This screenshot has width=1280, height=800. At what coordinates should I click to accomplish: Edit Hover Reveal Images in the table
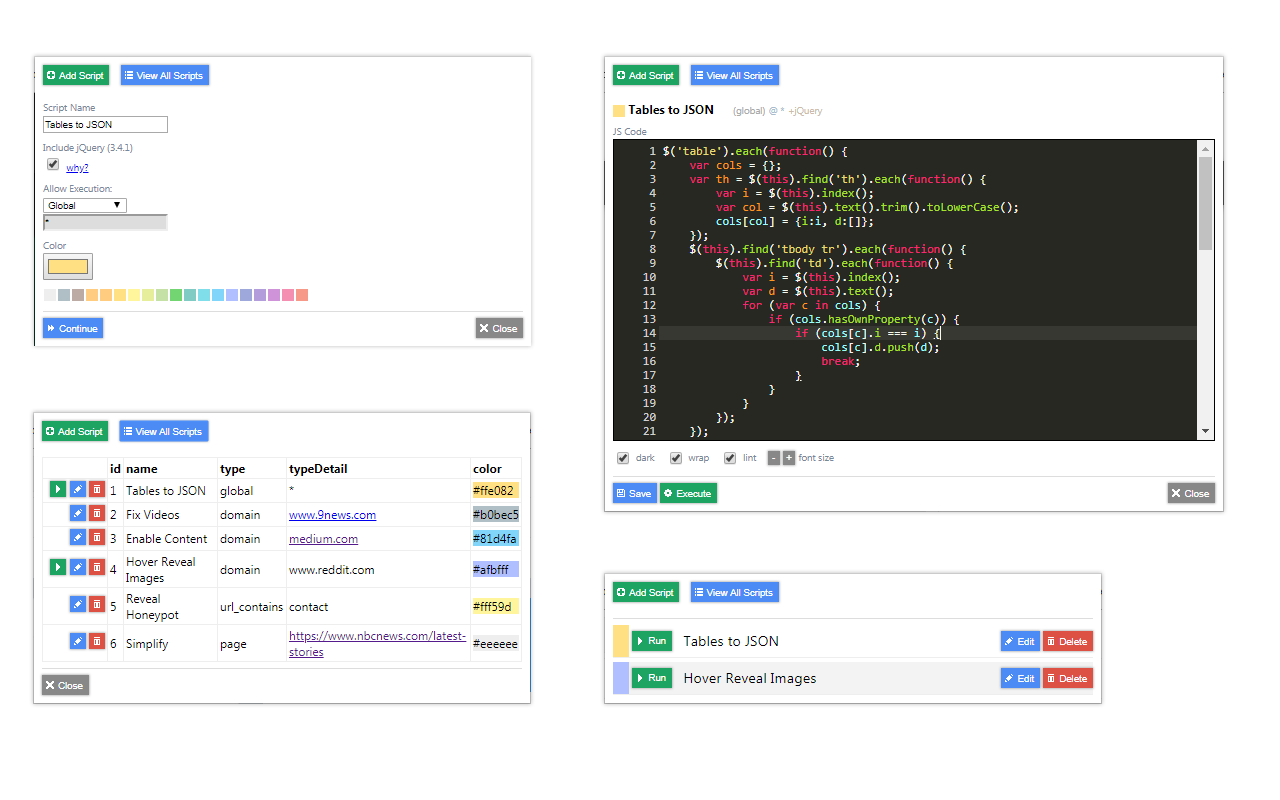click(78, 567)
